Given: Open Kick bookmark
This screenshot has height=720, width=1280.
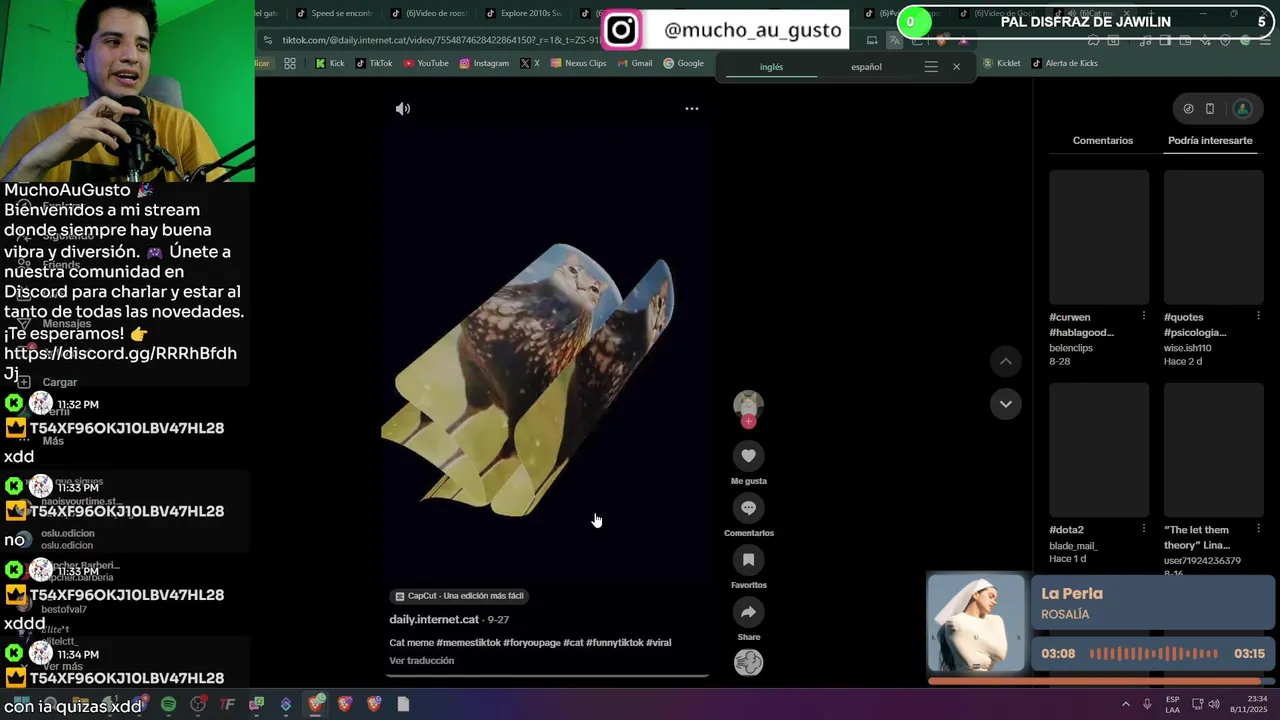Looking at the screenshot, I should pyautogui.click(x=330, y=63).
